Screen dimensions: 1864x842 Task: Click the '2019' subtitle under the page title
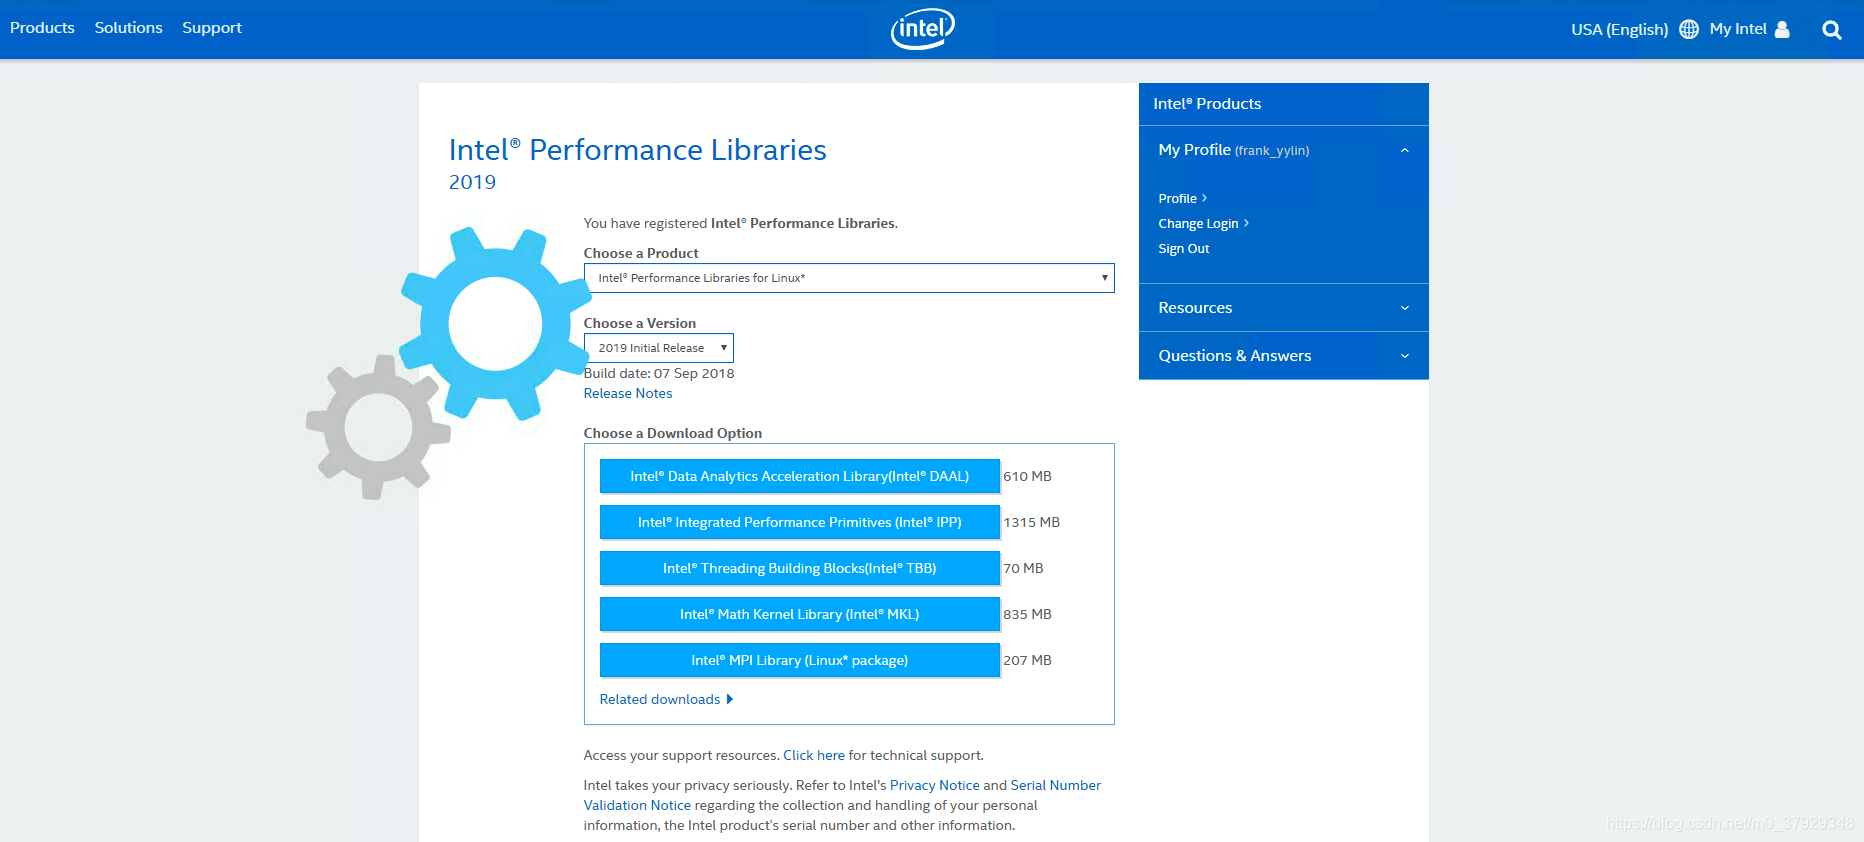click(472, 182)
